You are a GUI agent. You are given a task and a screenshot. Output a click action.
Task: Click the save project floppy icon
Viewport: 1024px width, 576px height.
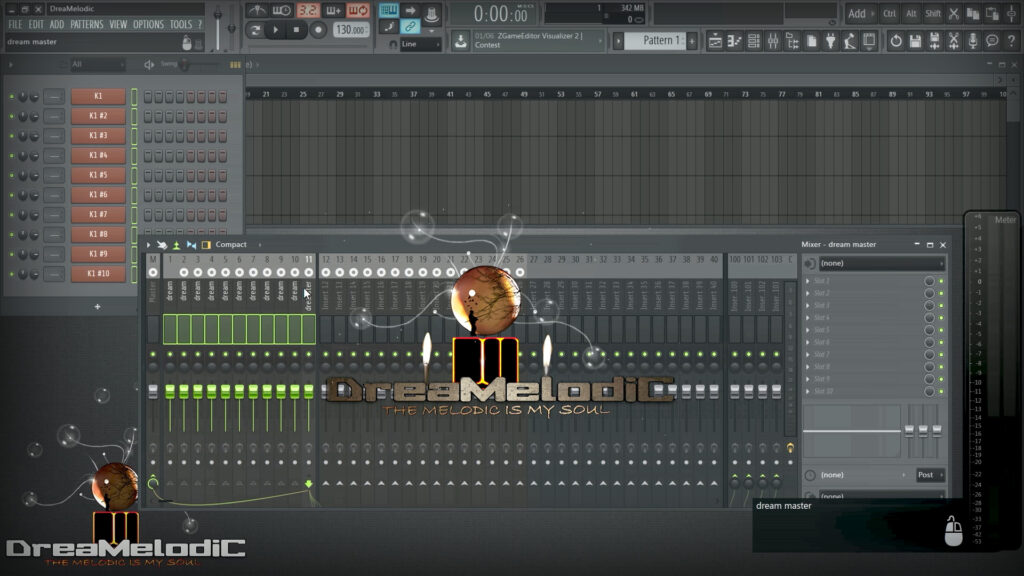pos(915,41)
